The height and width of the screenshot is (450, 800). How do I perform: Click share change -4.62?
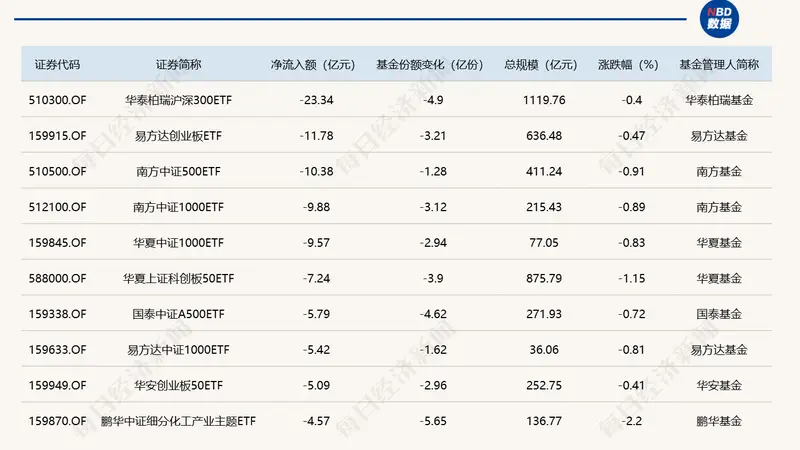click(x=433, y=314)
